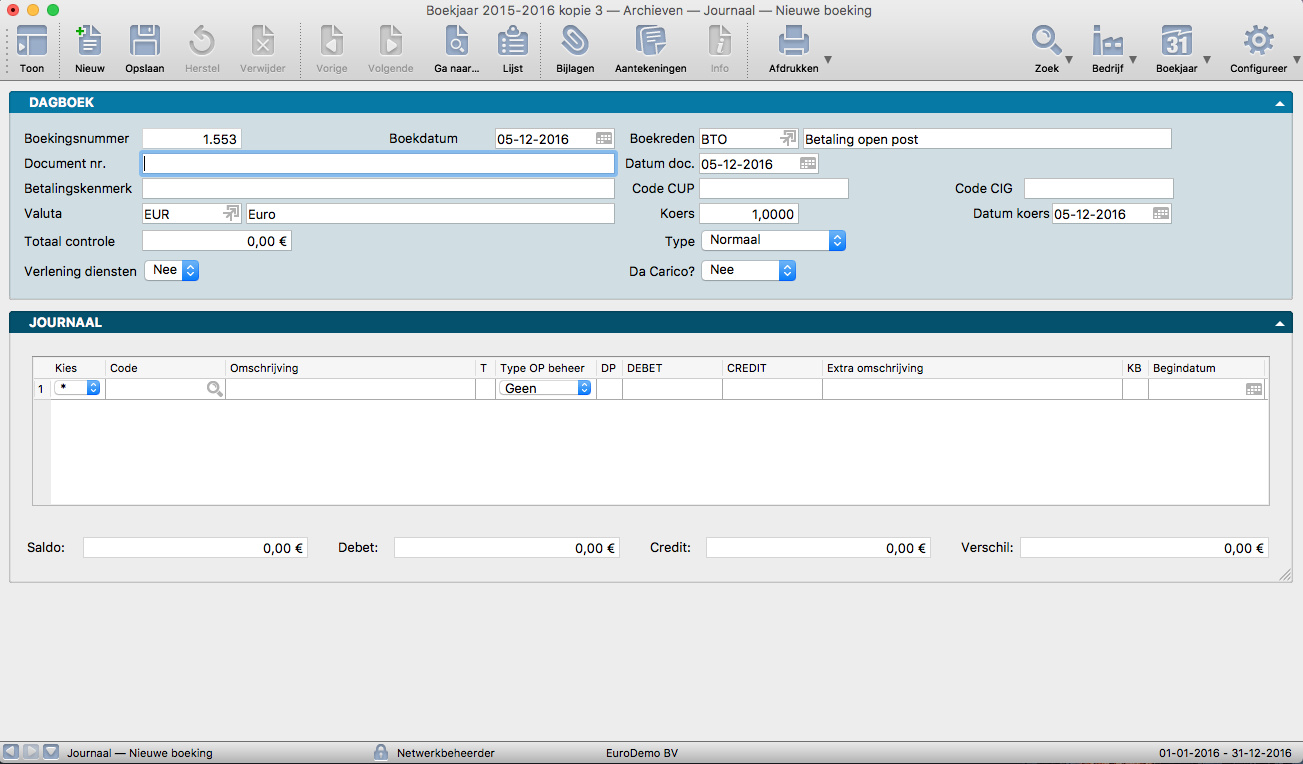
Task: Click the Afdrukken printer icon
Action: coord(793,42)
